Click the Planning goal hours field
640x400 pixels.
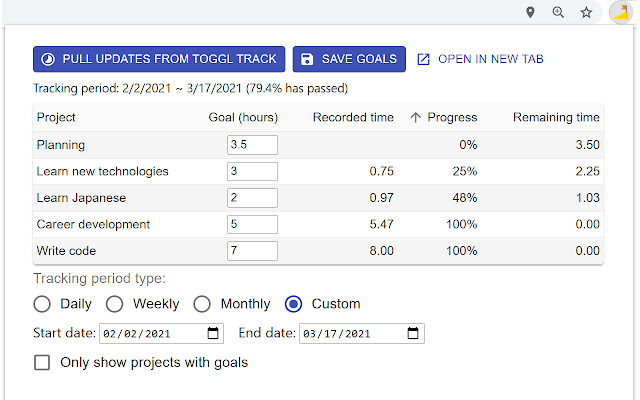(x=252, y=145)
